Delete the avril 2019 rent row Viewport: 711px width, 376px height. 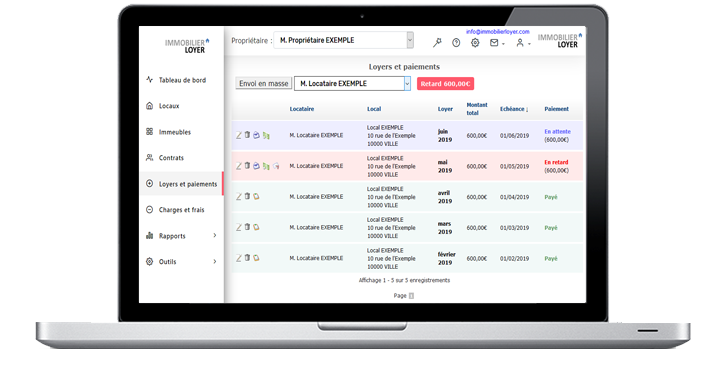247,196
